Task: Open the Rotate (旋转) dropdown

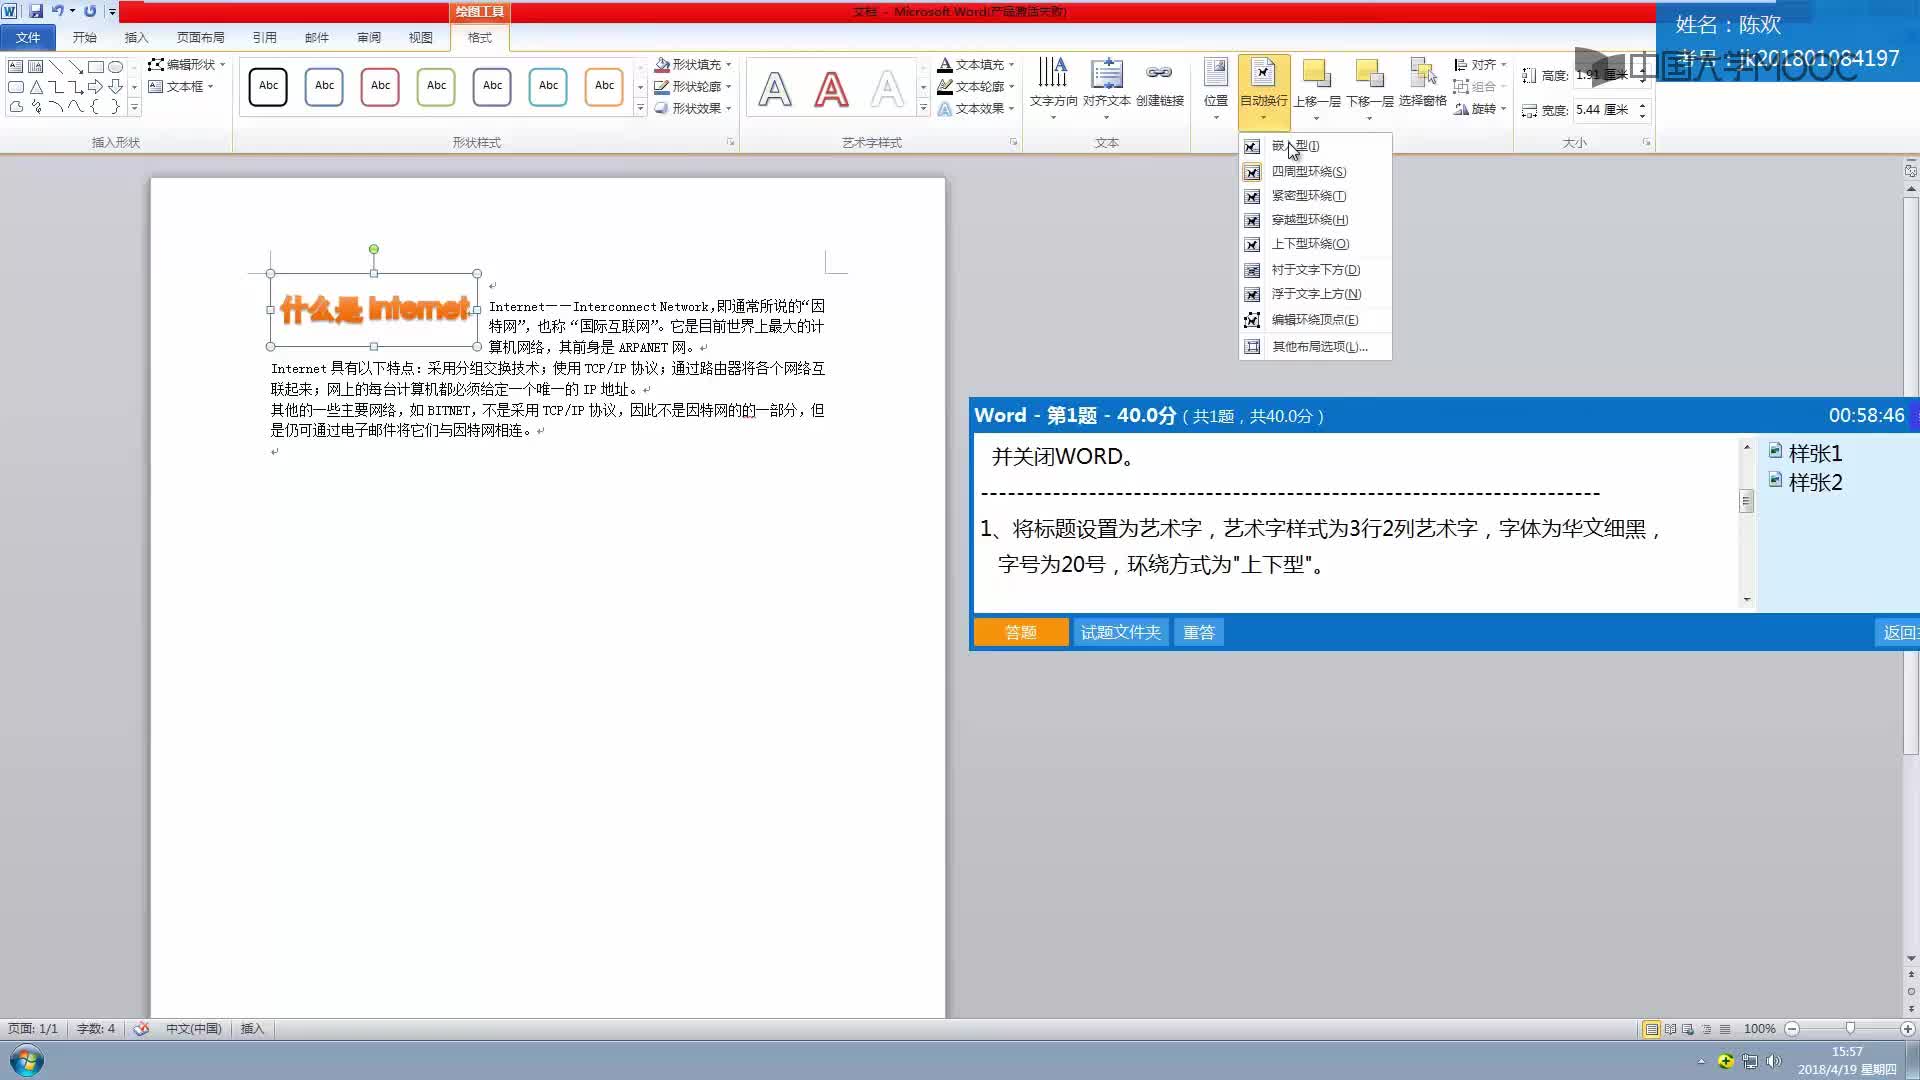Action: (x=1480, y=108)
